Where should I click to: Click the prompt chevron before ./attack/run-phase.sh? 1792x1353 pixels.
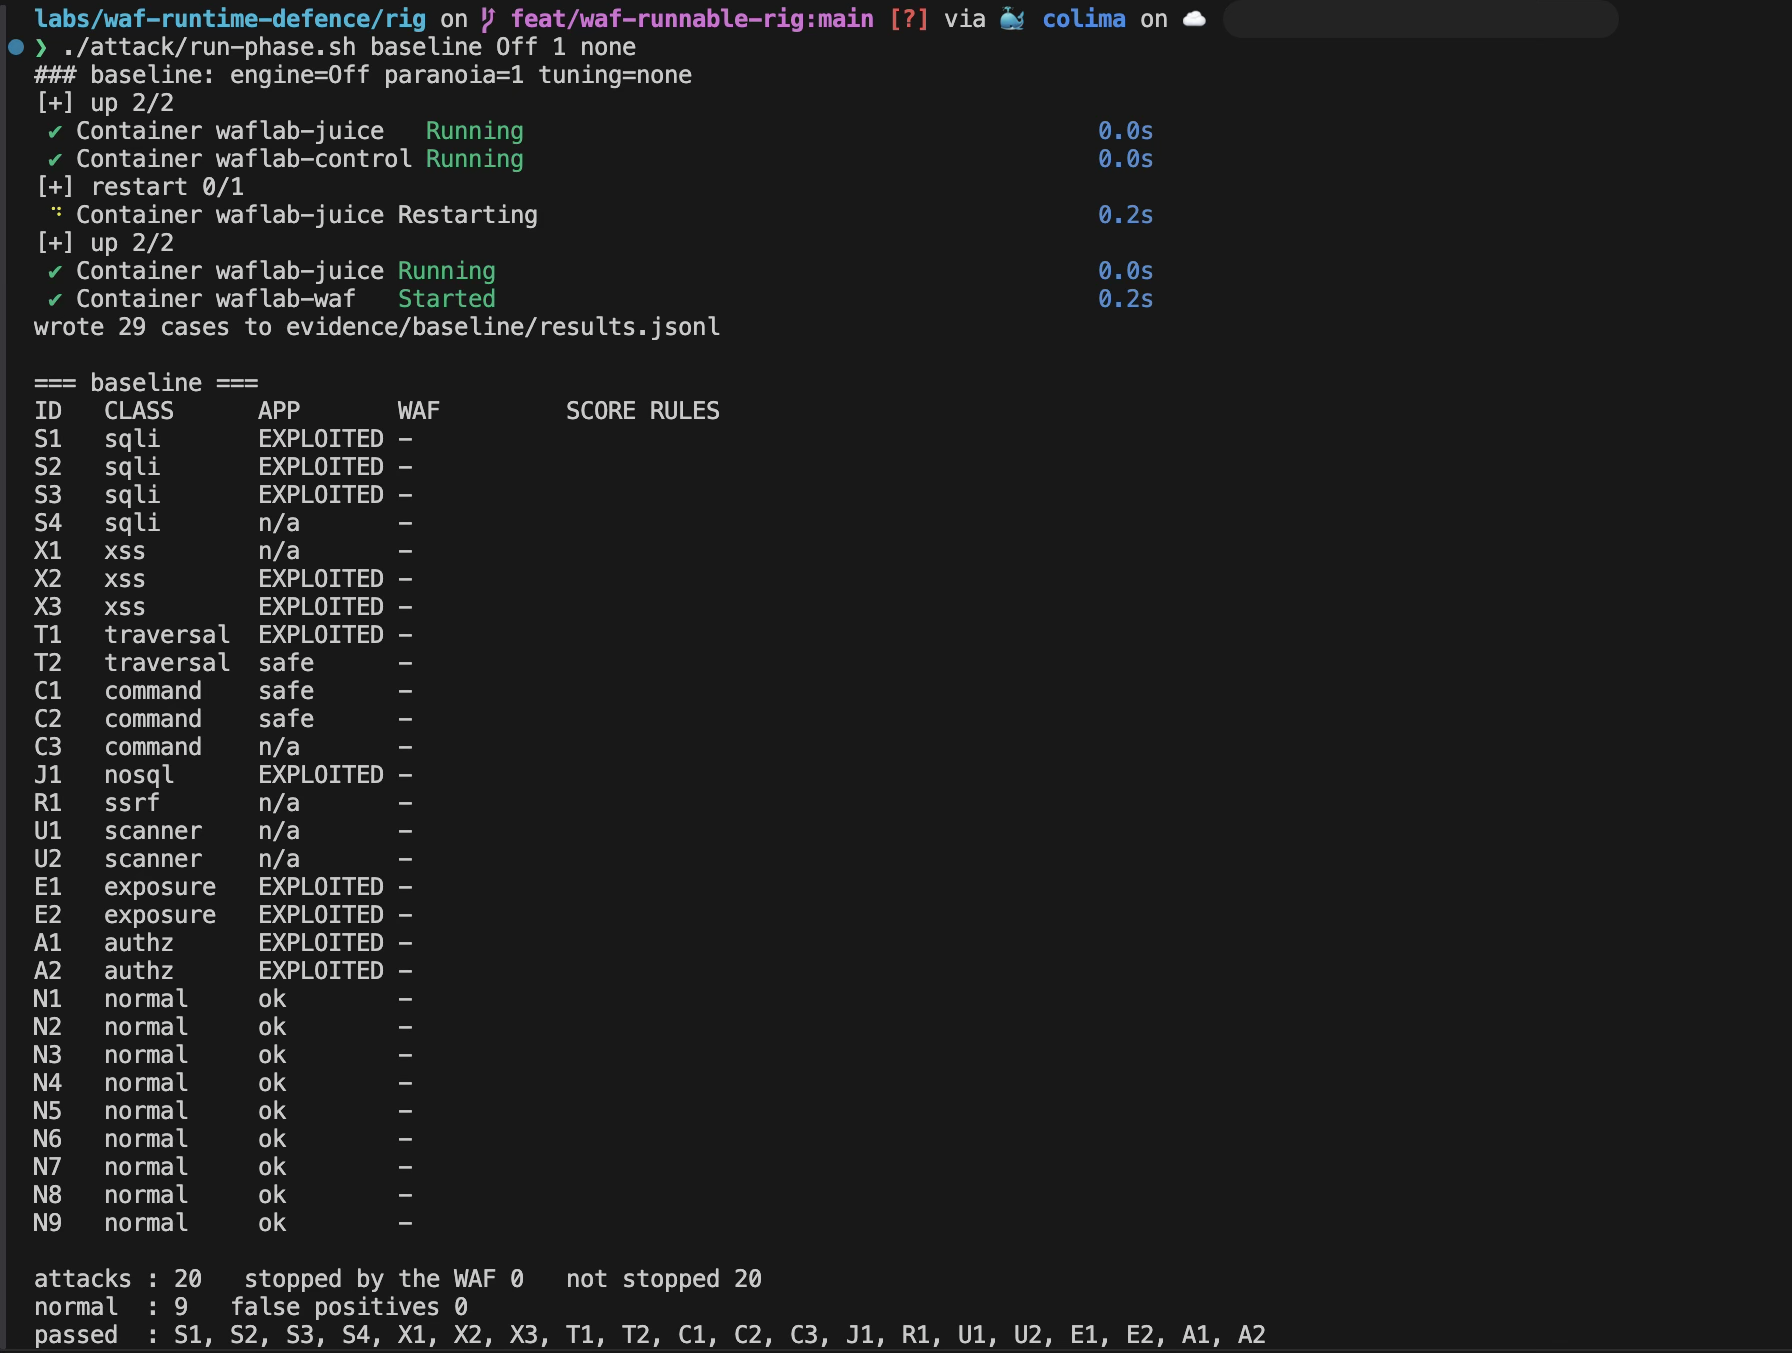pos(41,47)
